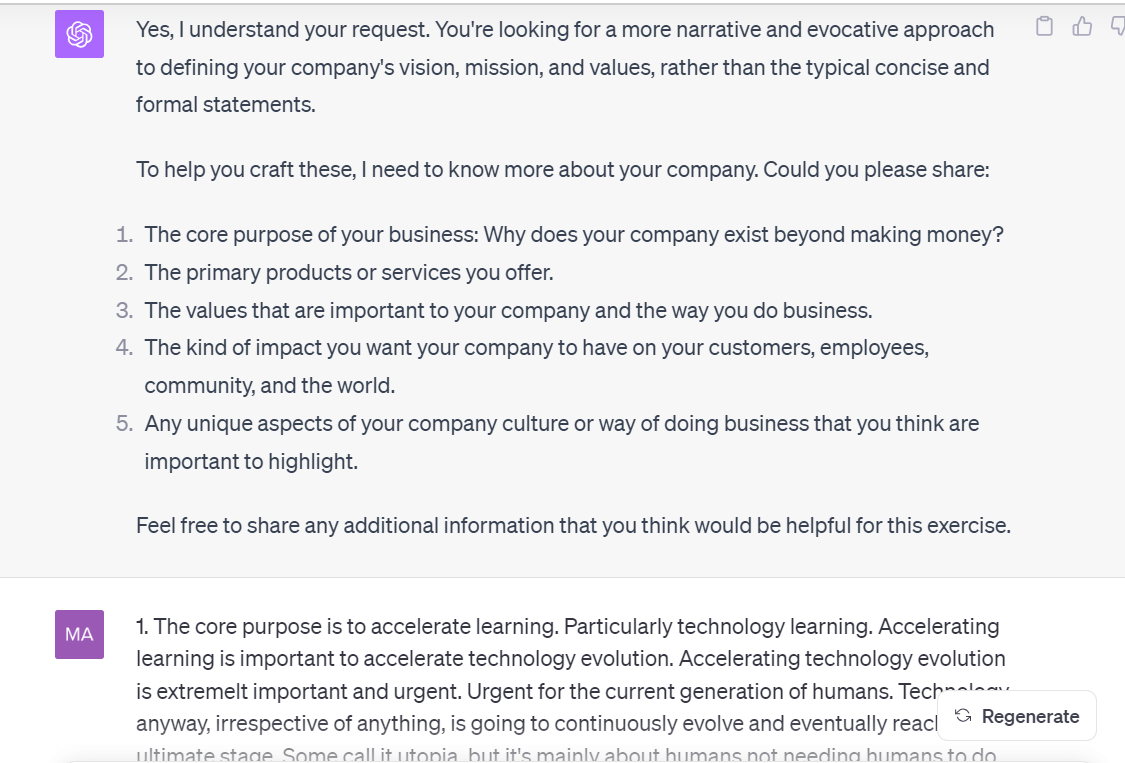The height and width of the screenshot is (763, 1125).
Task: Click the purple MA user avatar
Action: [79, 634]
